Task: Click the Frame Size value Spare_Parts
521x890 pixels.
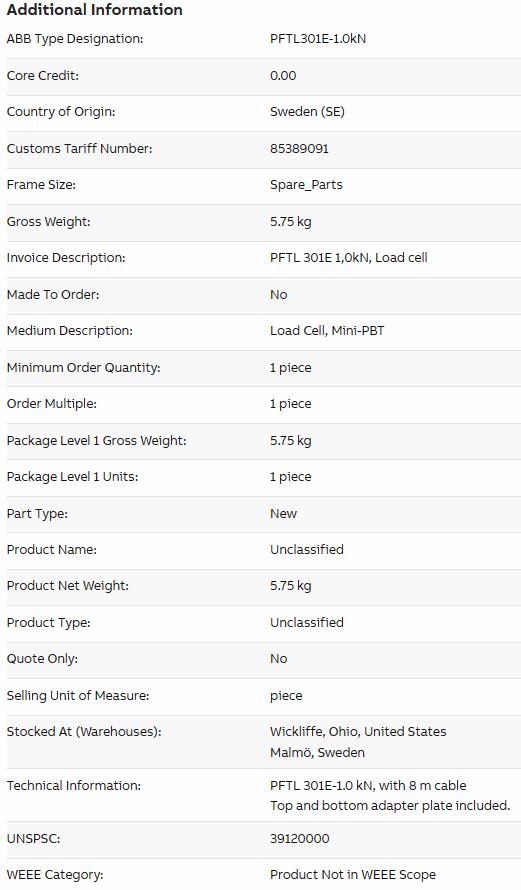Action: coord(306,185)
